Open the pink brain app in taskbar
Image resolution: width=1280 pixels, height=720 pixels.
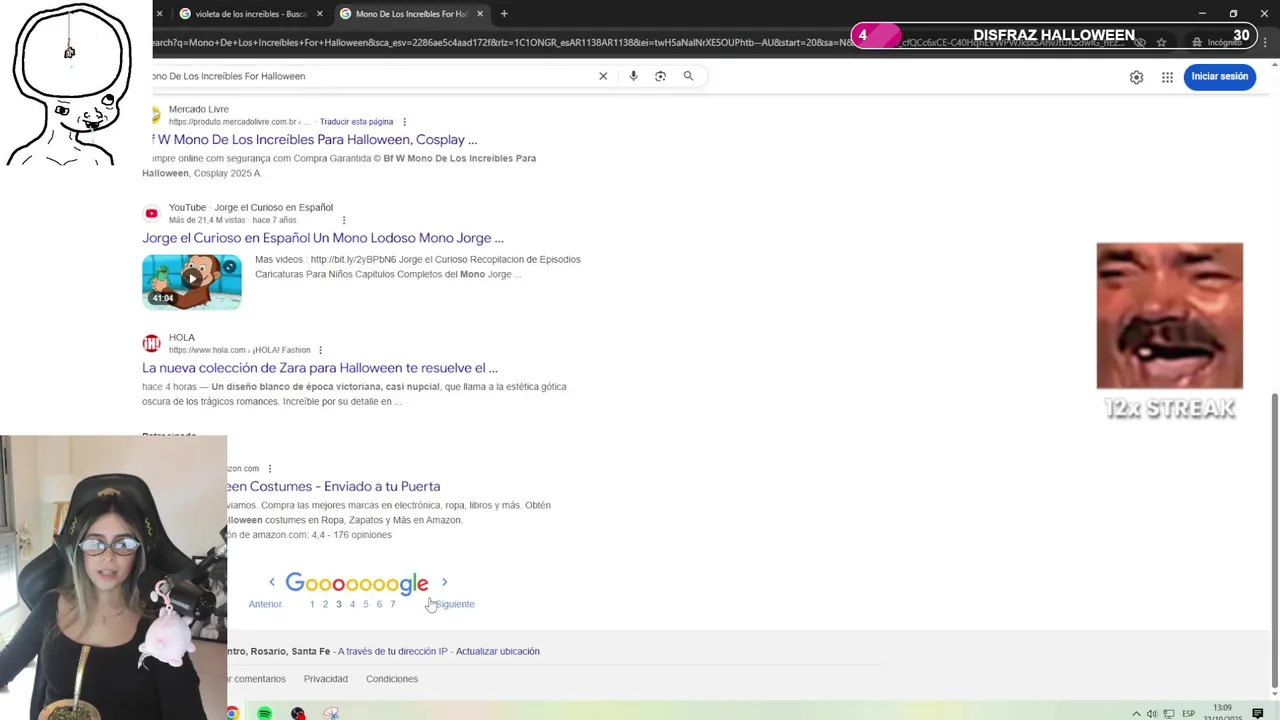point(331,713)
